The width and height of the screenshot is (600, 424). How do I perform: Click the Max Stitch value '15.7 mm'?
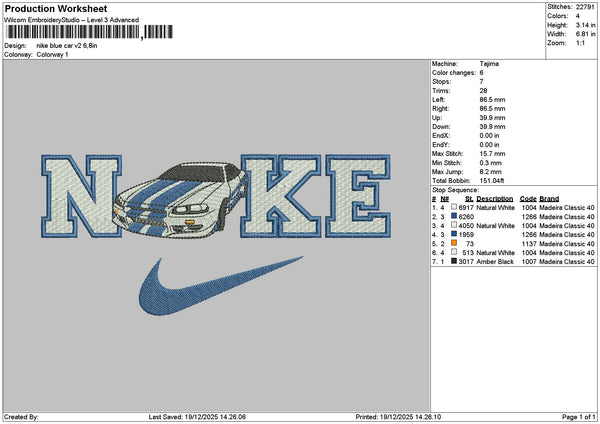click(x=492, y=154)
